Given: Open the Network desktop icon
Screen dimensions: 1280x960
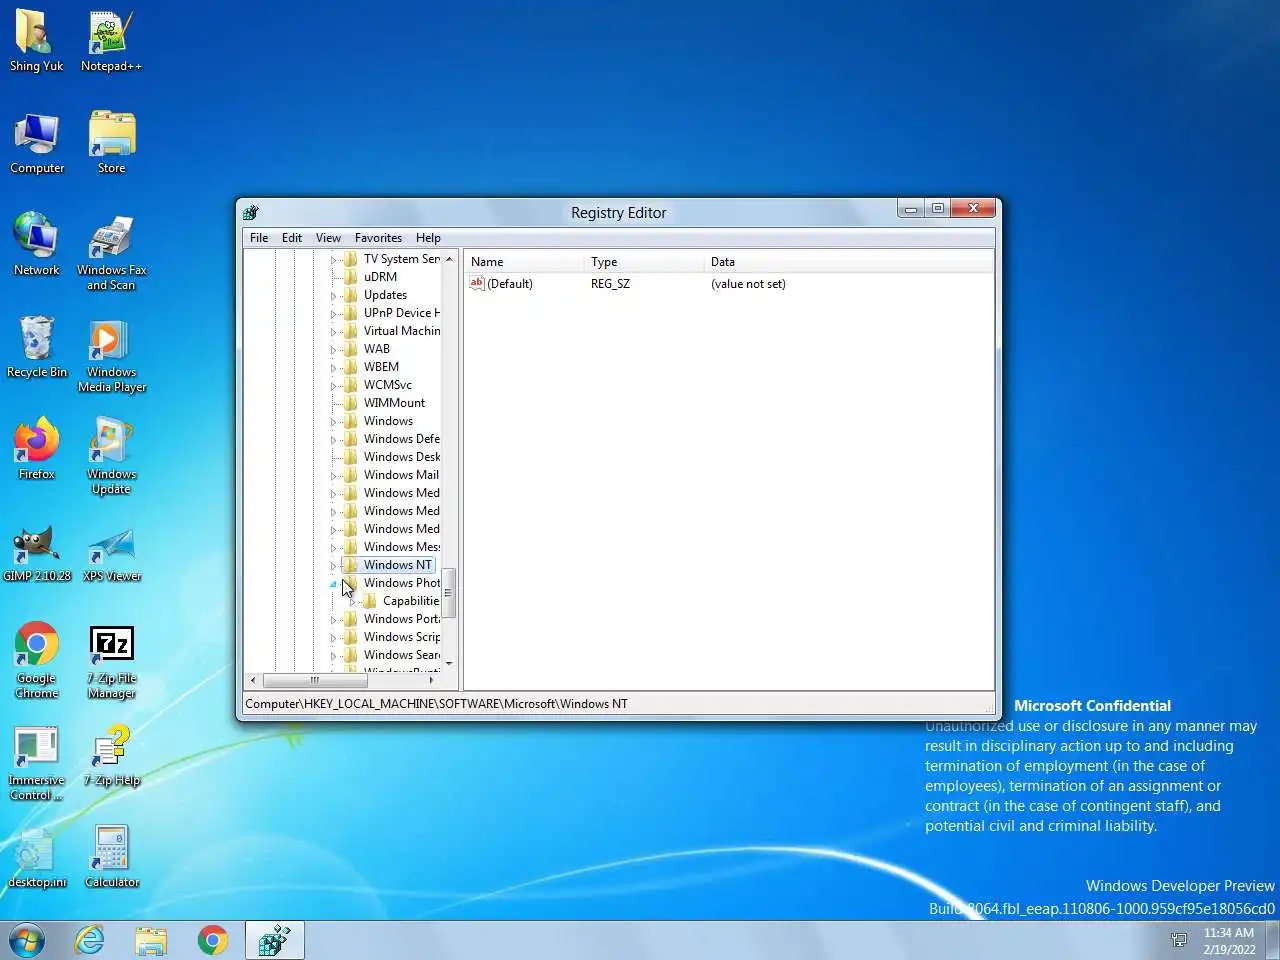Looking at the screenshot, I should (x=37, y=245).
